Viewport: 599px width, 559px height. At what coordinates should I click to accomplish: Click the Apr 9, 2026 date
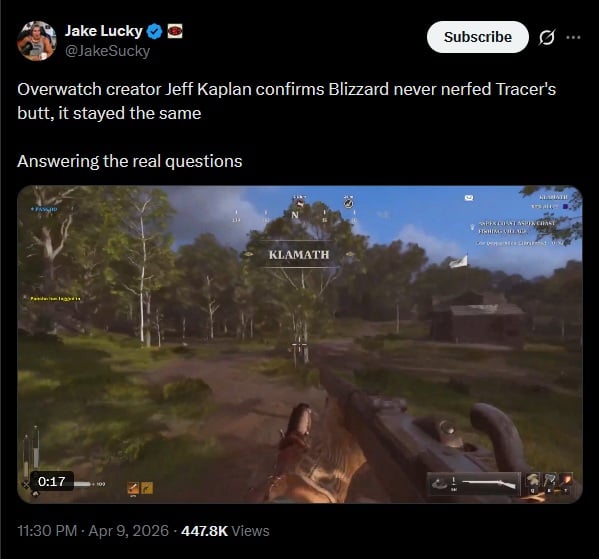pos(128,531)
